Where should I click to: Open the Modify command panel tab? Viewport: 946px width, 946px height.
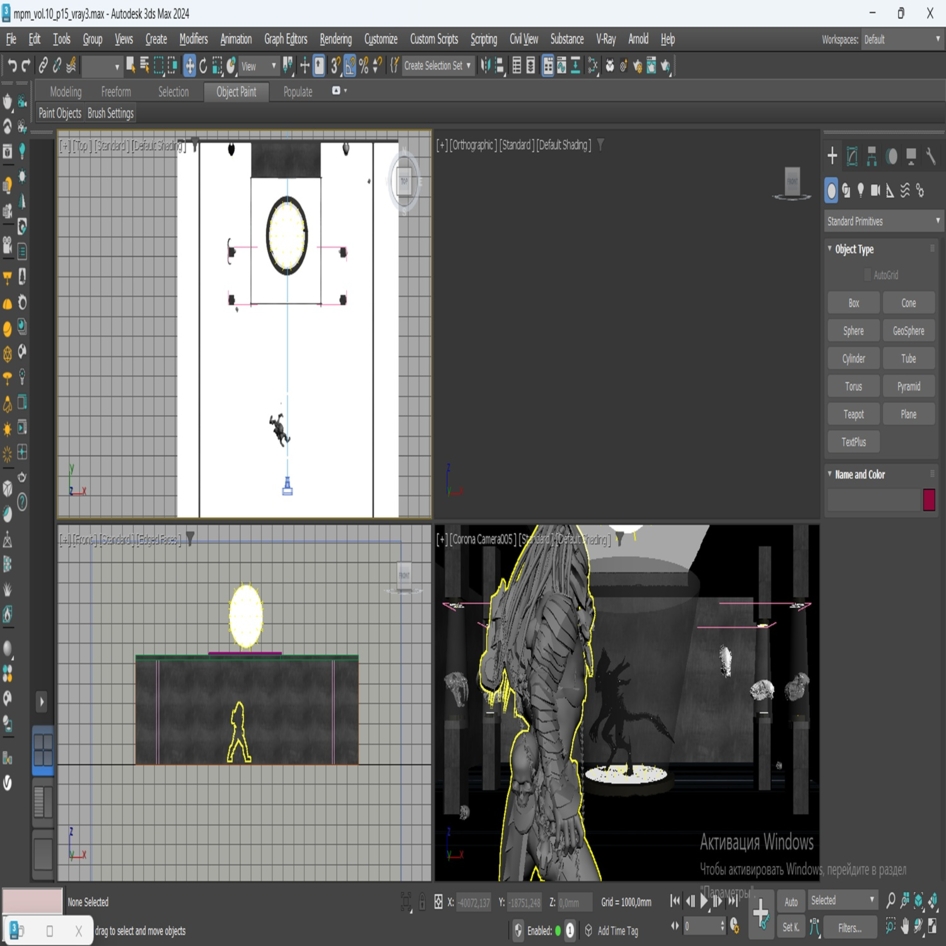click(852, 156)
